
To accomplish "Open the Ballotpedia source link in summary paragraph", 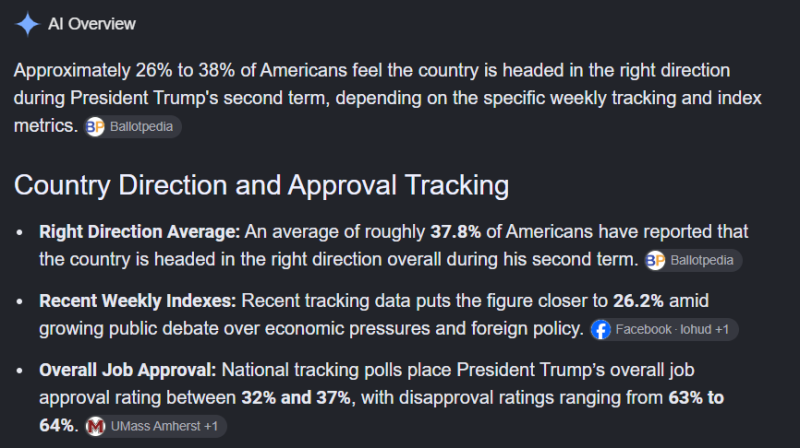I will [x=132, y=127].
